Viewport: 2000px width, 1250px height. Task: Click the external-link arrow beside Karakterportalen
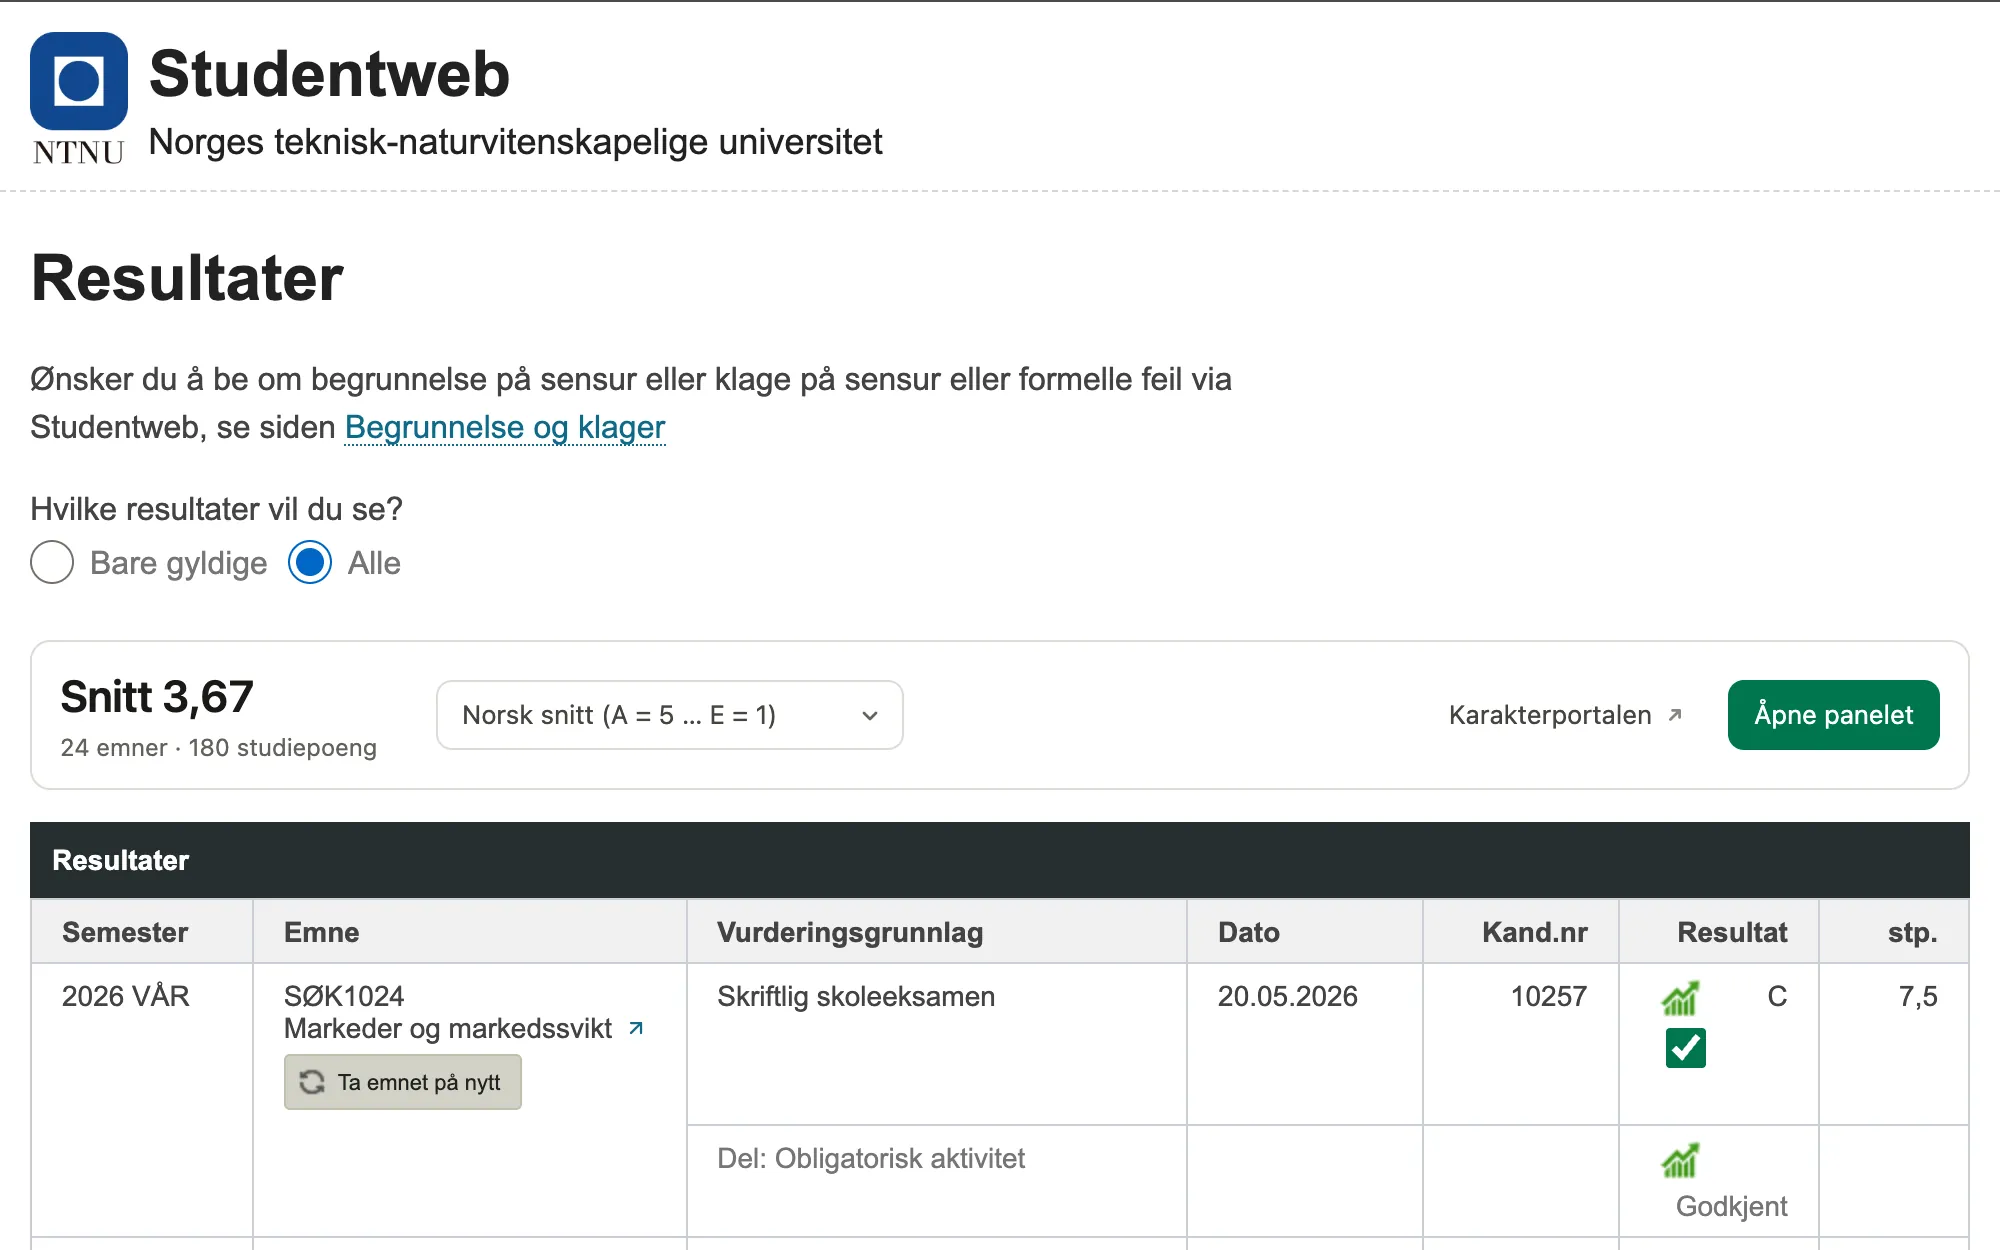1675,715
